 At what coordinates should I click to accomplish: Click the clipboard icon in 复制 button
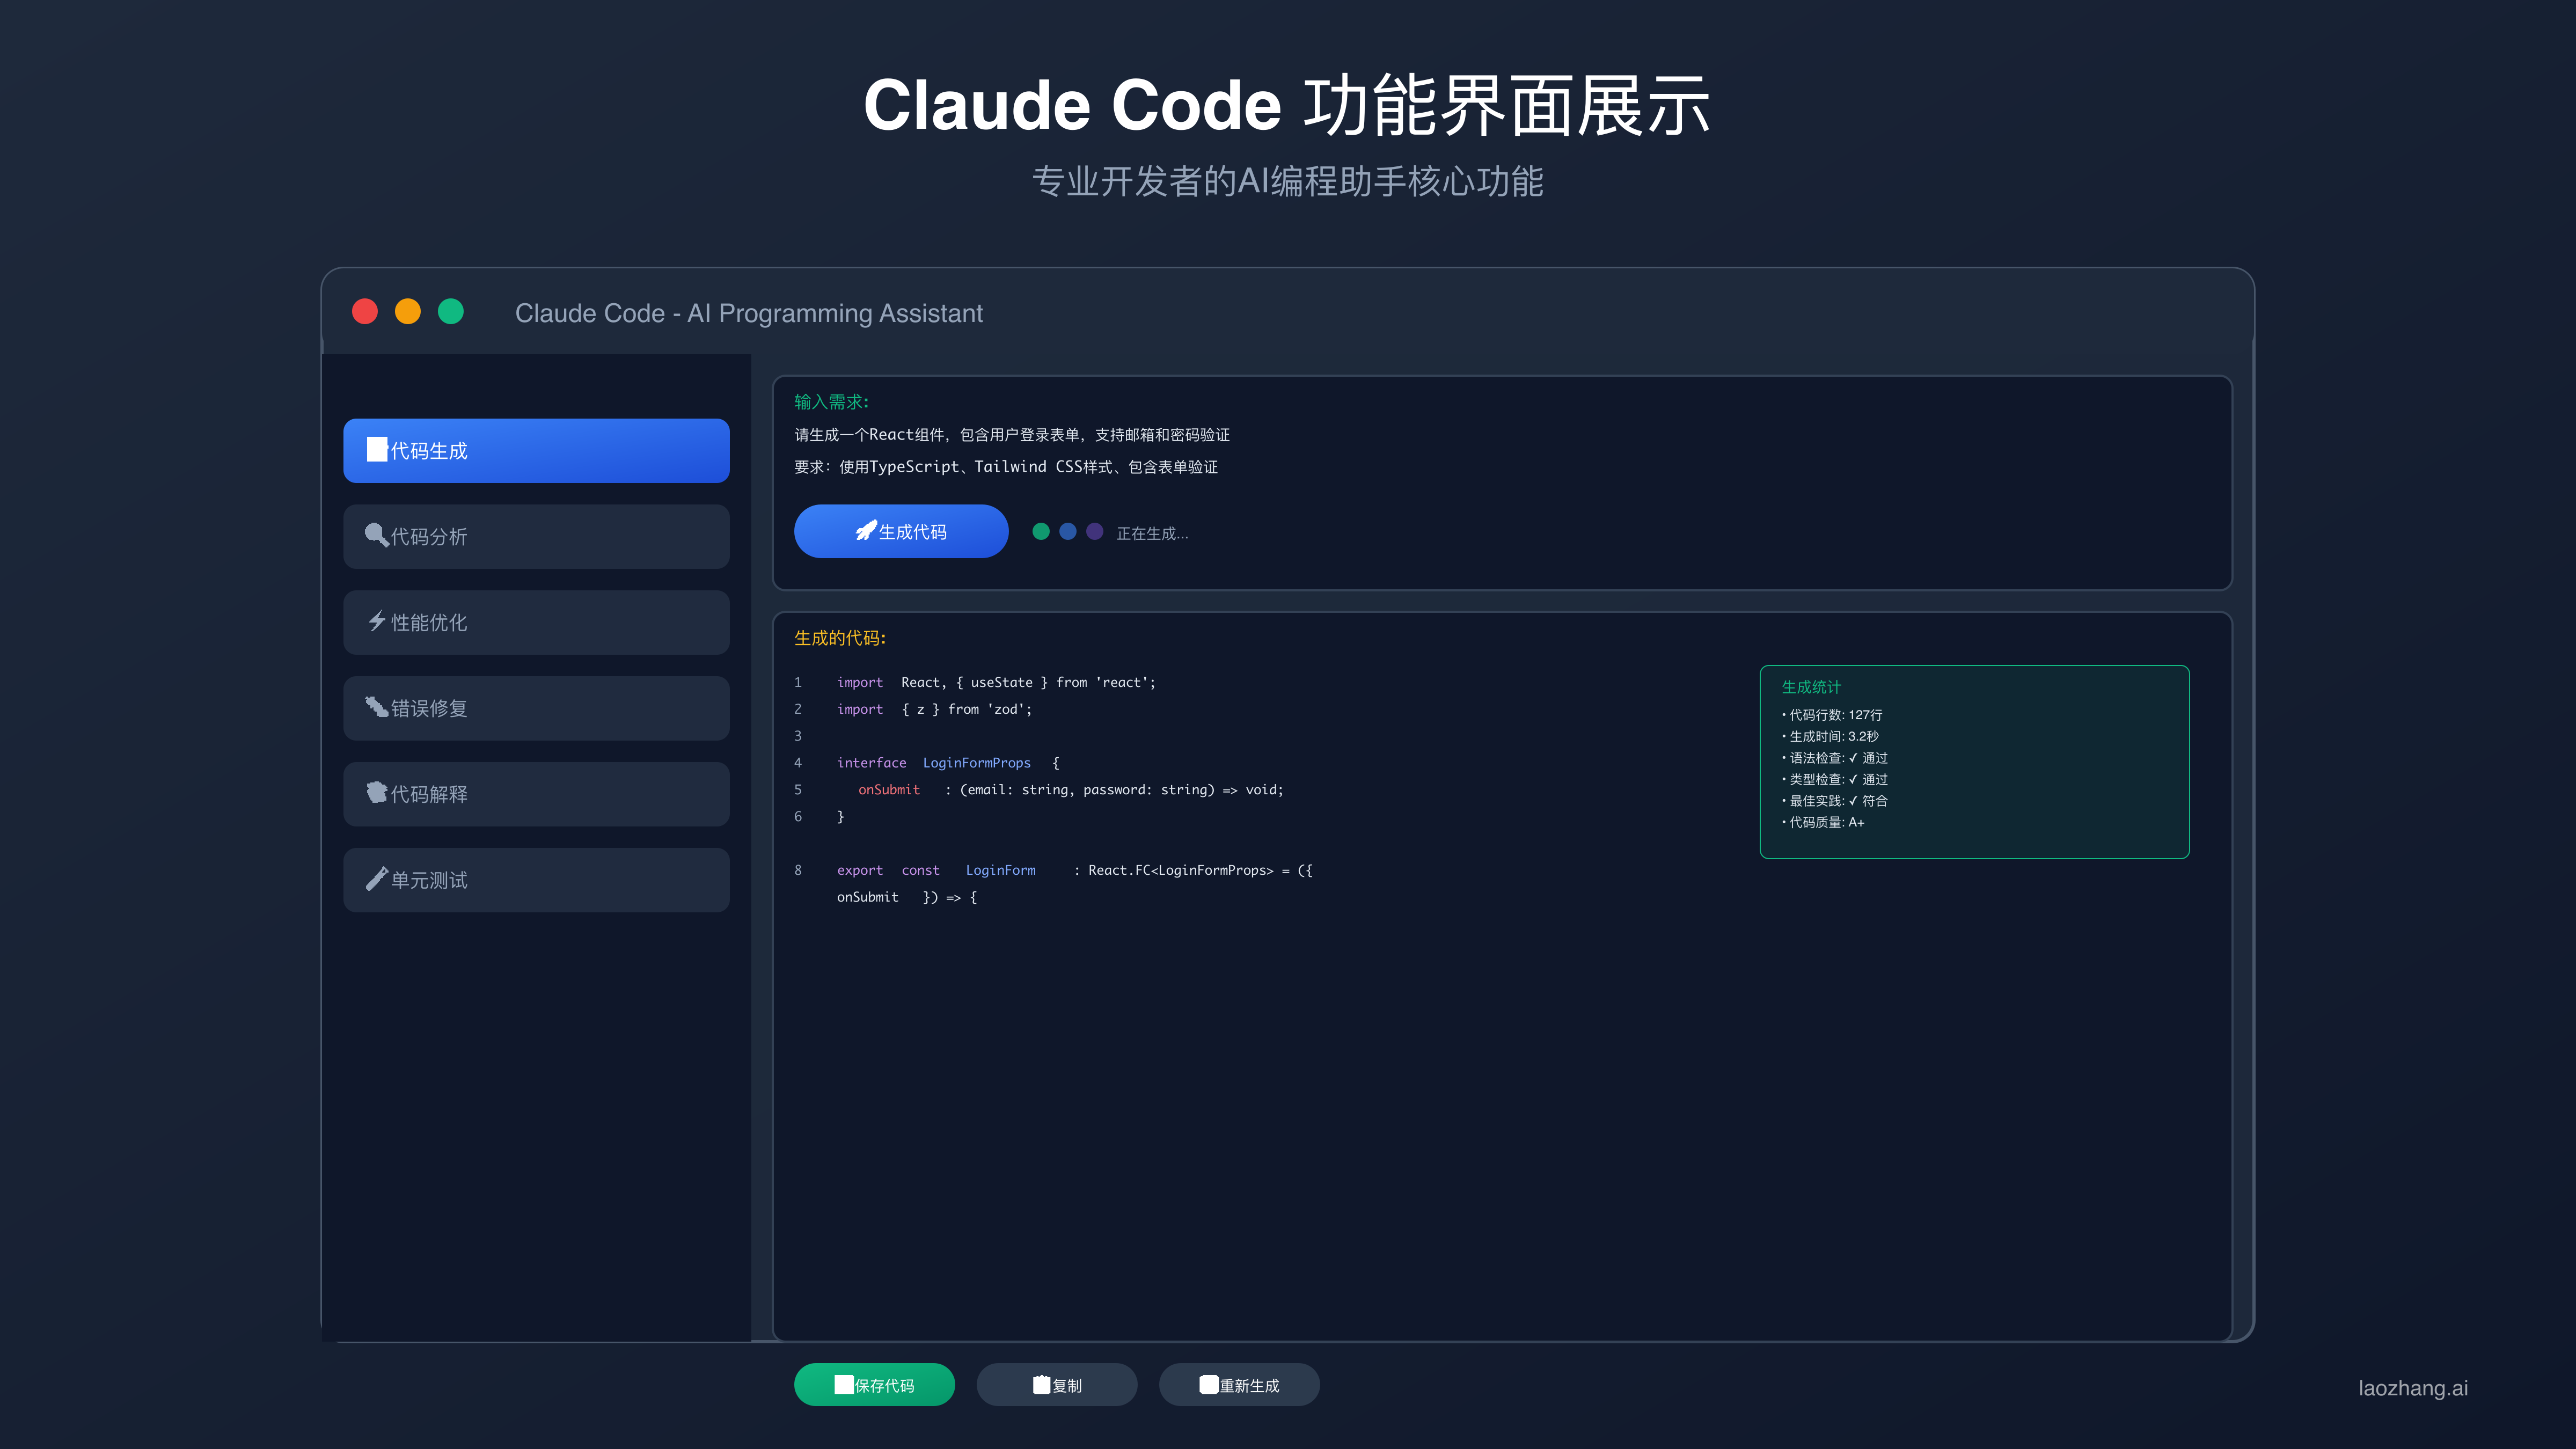point(1042,1384)
